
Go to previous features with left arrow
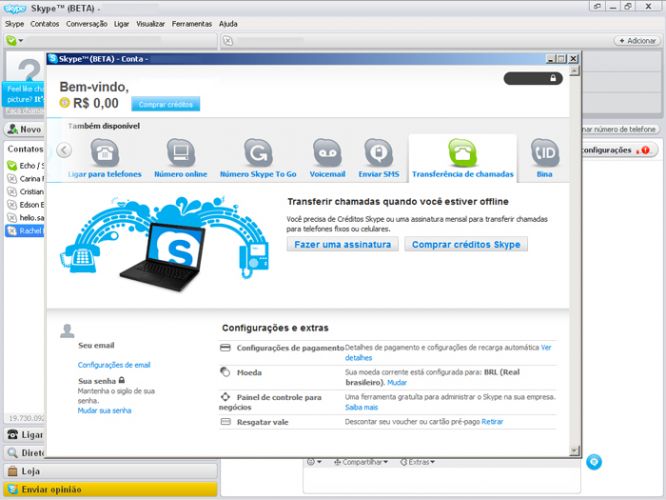pyautogui.click(x=64, y=150)
